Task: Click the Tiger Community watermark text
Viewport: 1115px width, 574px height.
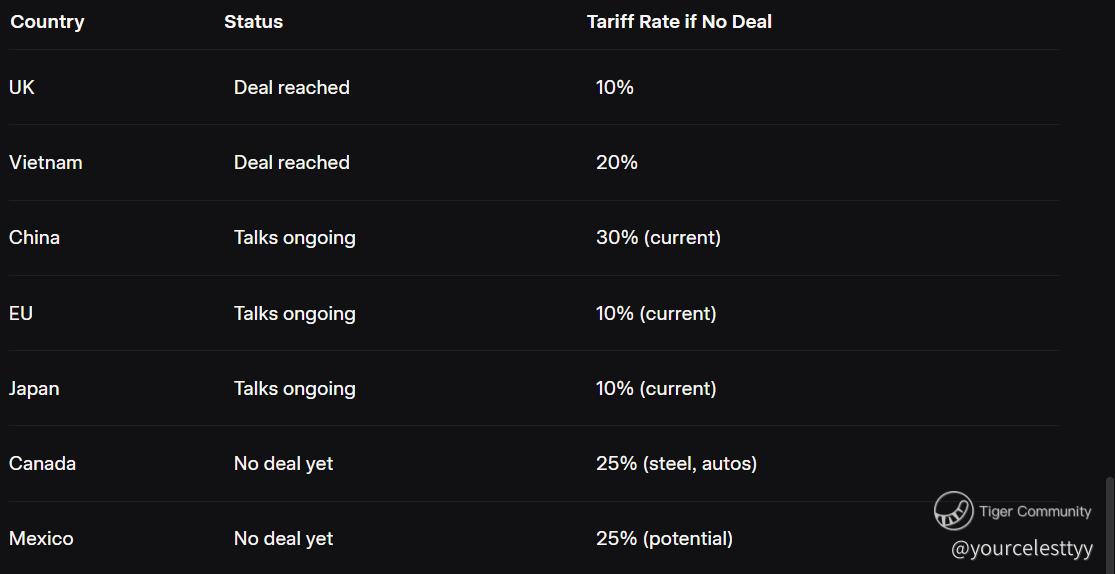Action: tap(1035, 511)
